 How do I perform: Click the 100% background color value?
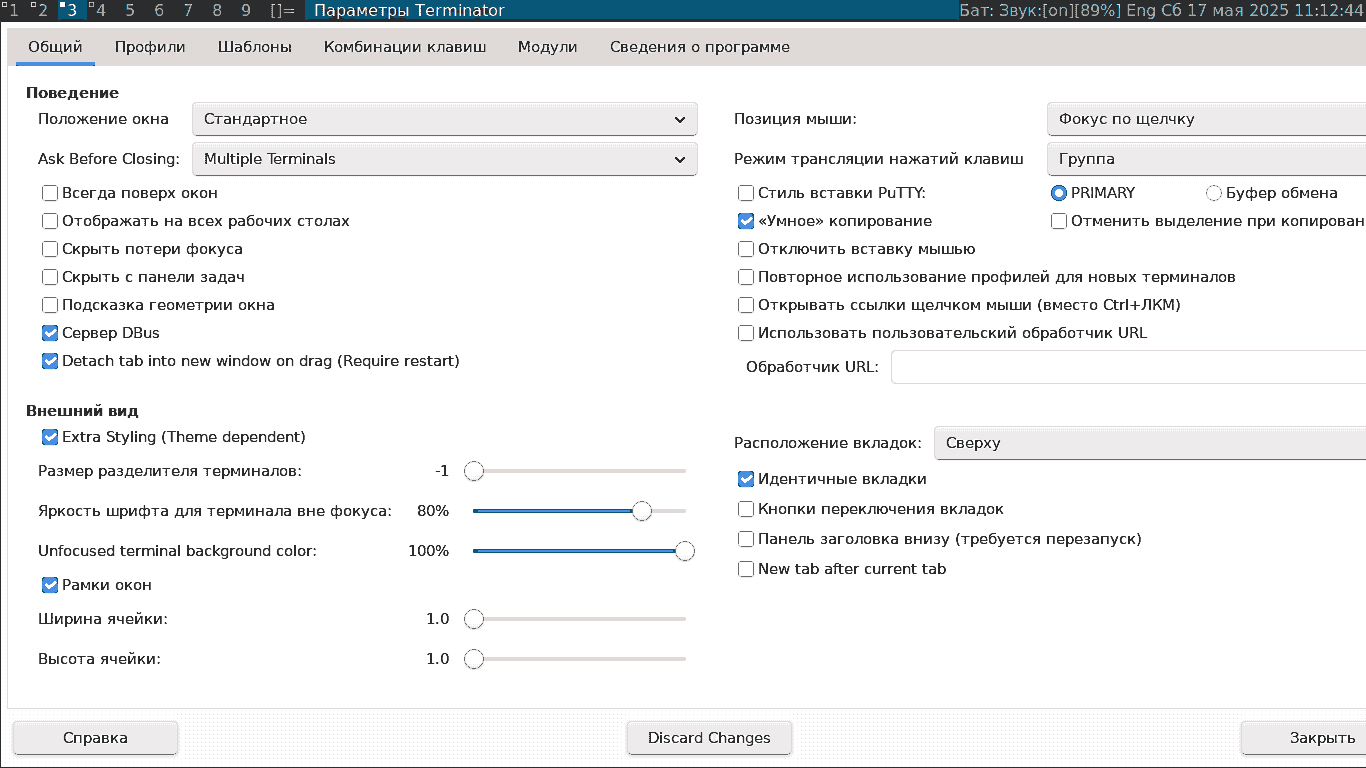pos(428,551)
